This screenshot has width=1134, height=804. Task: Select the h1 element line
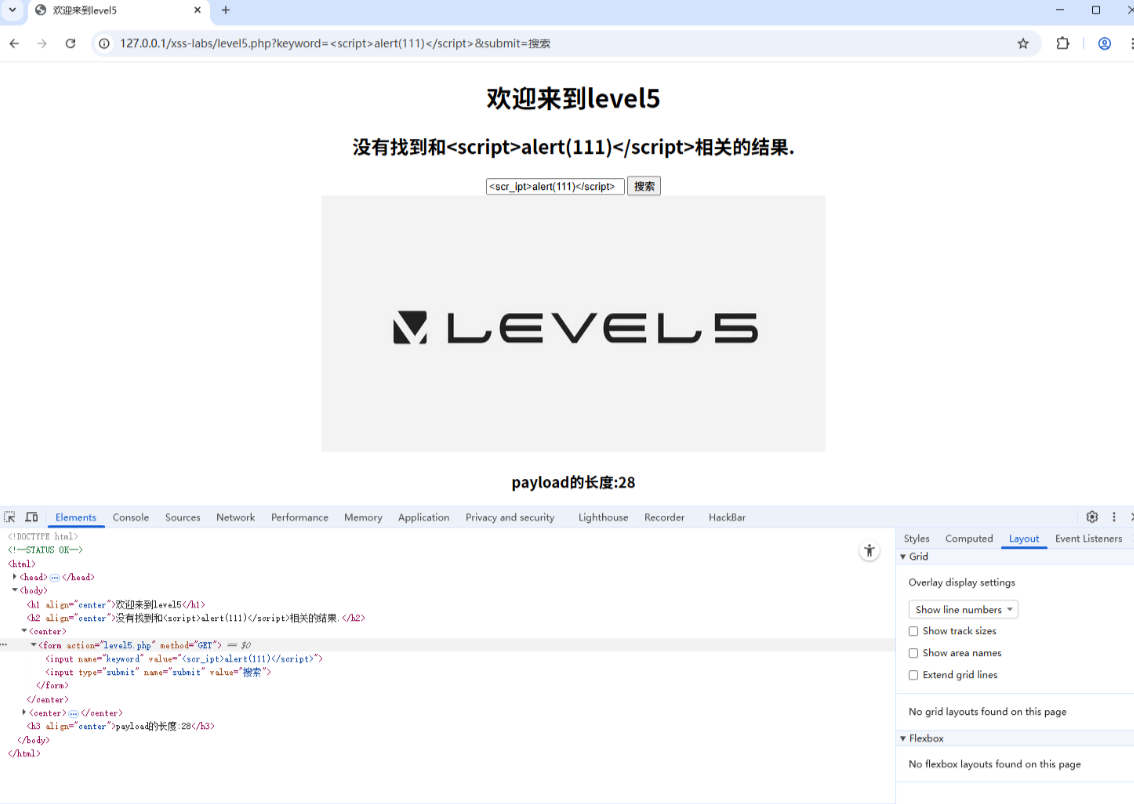point(116,604)
